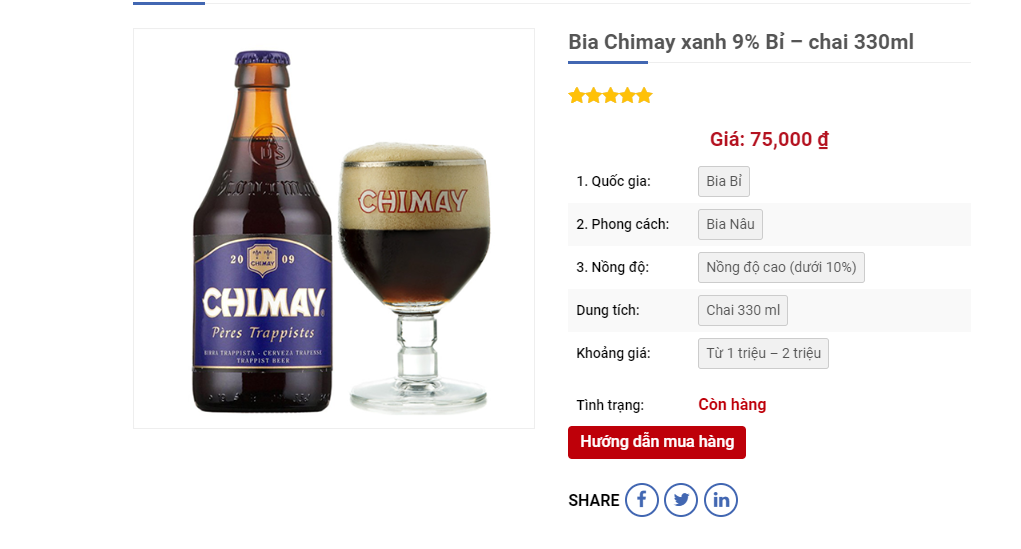Share product on Facebook
The width and height of the screenshot is (1021, 549).
(x=642, y=500)
